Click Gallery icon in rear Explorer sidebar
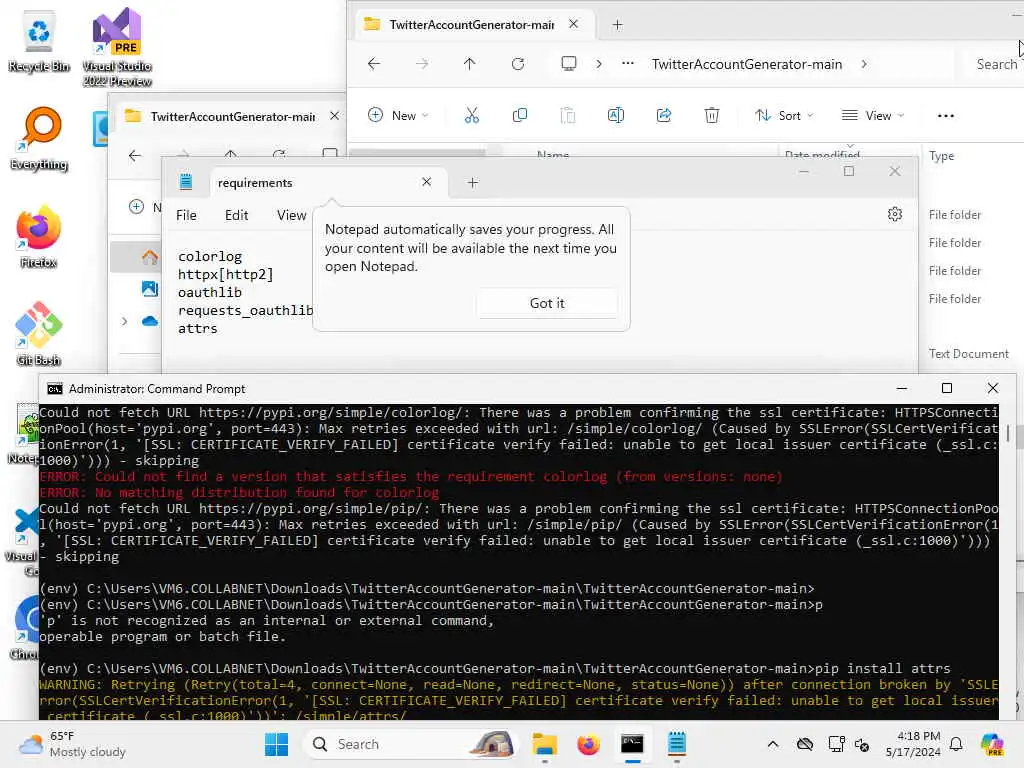1024x768 pixels. click(x=150, y=288)
